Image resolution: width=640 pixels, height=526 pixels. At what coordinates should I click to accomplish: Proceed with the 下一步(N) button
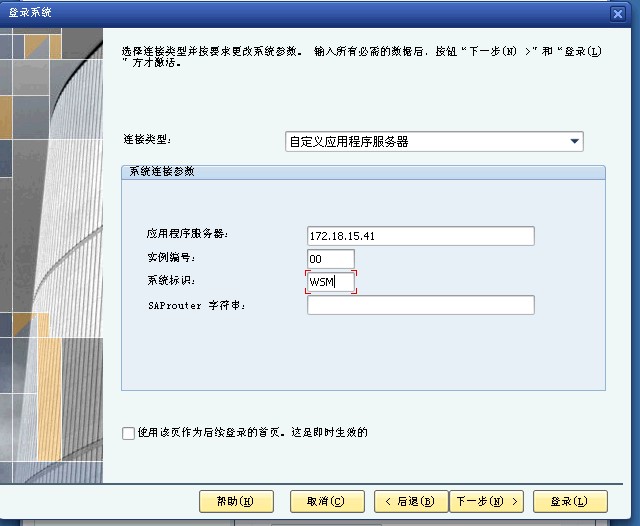coord(487,501)
